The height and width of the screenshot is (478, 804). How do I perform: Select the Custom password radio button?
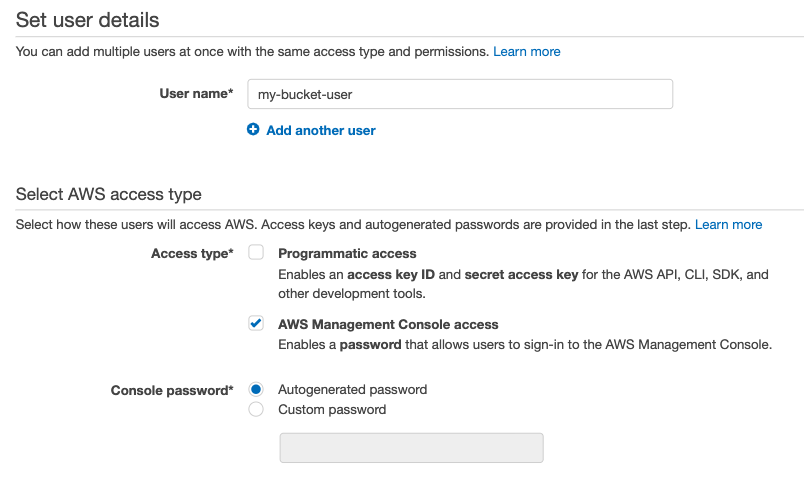tap(256, 409)
